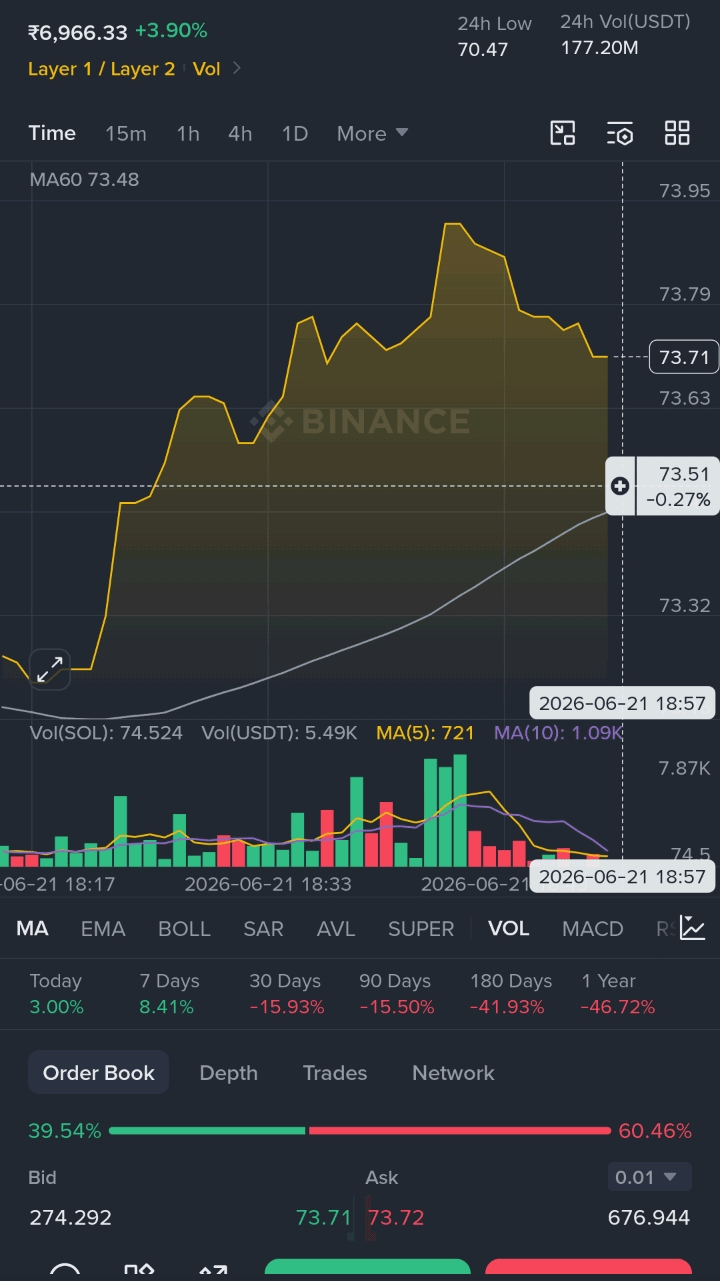Tap the green bid side of ratio bar
720x1281 pixels.
pos(207,1130)
